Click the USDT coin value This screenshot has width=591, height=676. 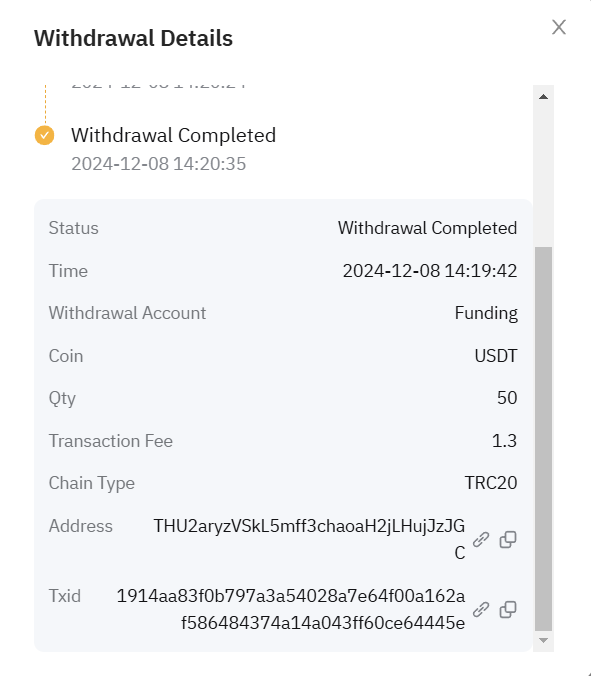pos(496,356)
